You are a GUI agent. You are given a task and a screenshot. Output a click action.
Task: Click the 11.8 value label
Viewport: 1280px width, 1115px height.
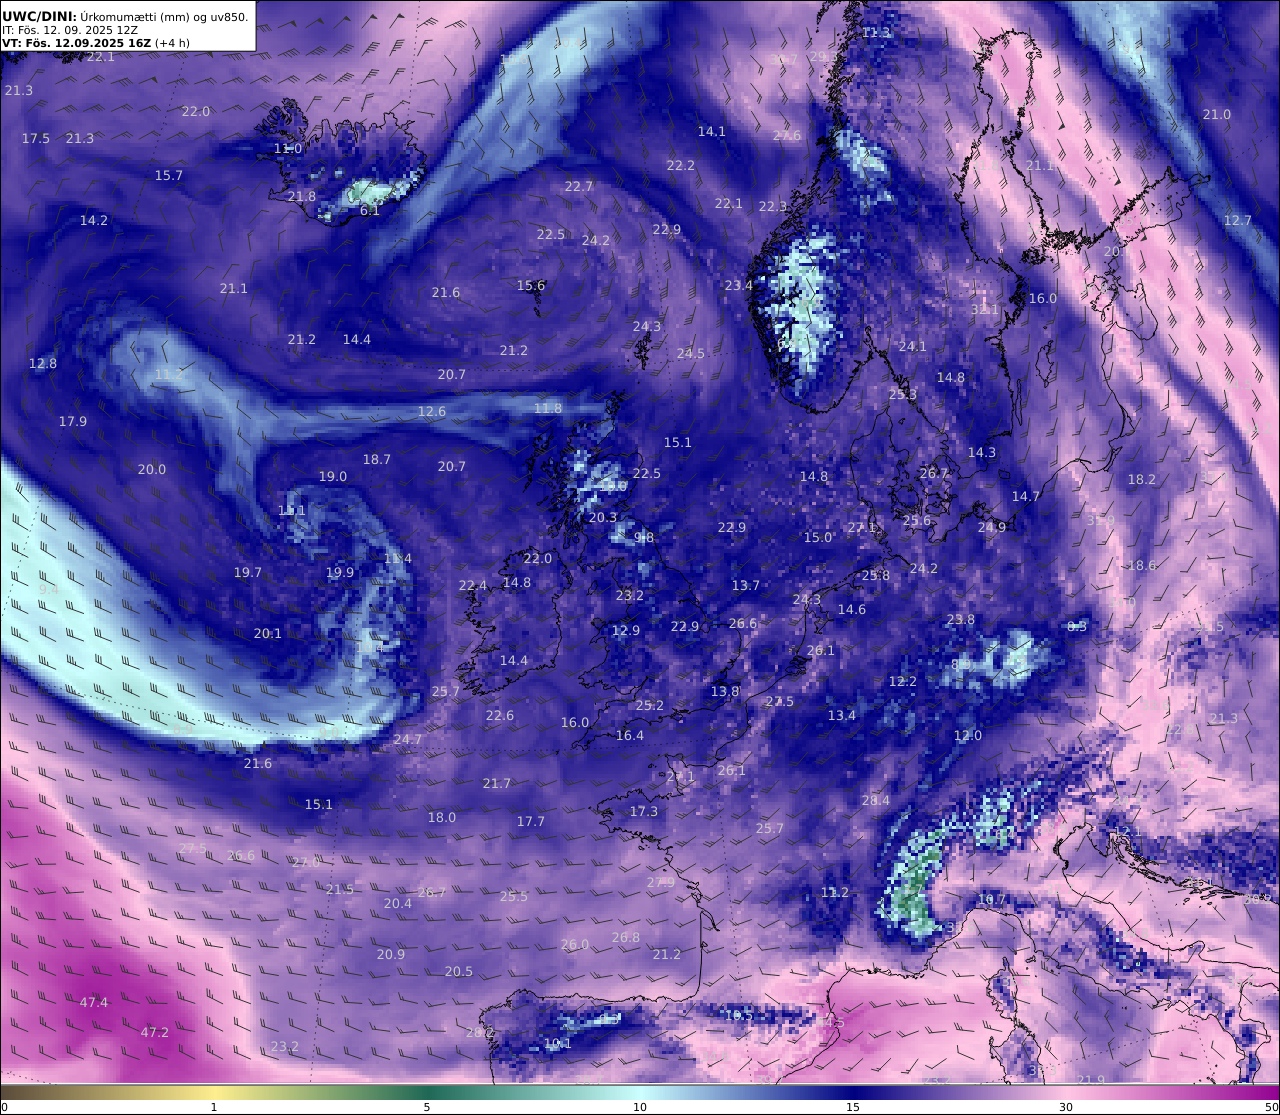click(x=548, y=408)
